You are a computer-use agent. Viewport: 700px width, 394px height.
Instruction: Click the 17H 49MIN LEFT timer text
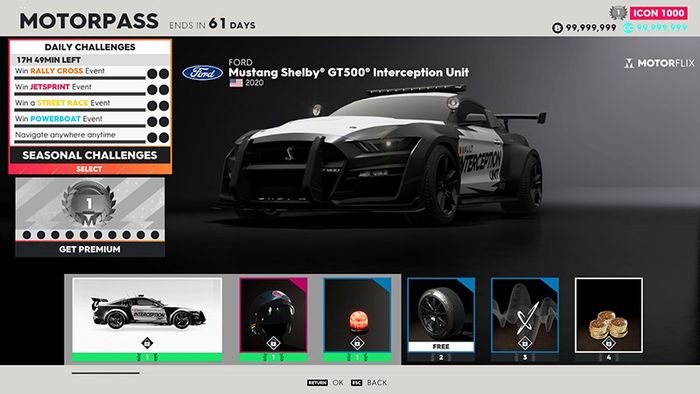[49, 60]
